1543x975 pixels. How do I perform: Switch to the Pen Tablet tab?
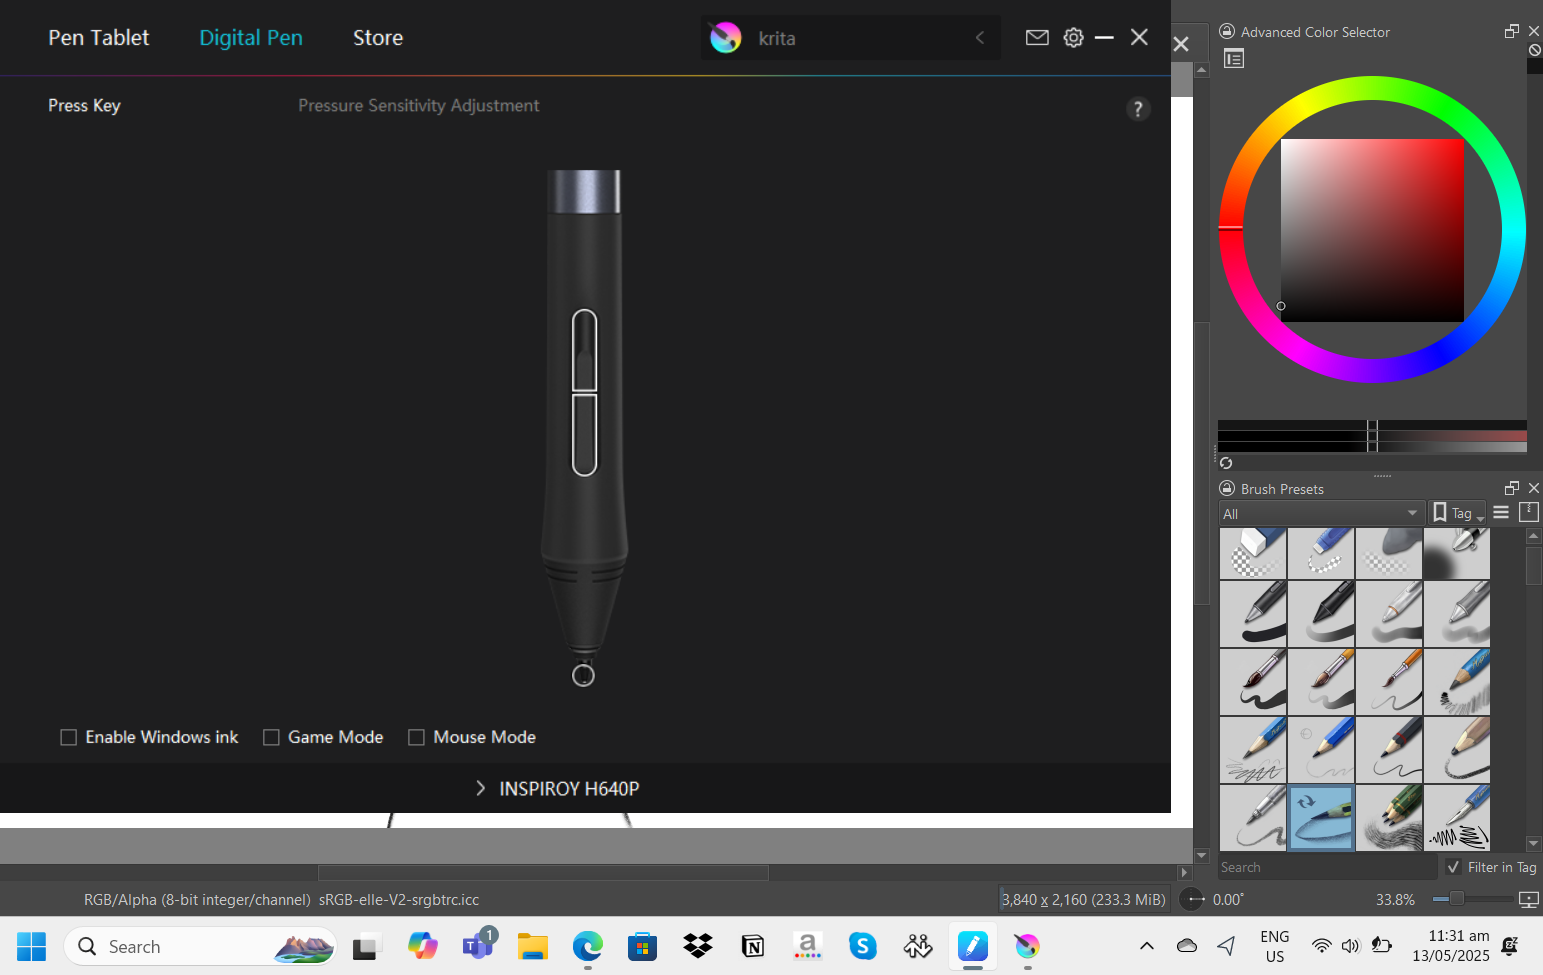(x=98, y=38)
